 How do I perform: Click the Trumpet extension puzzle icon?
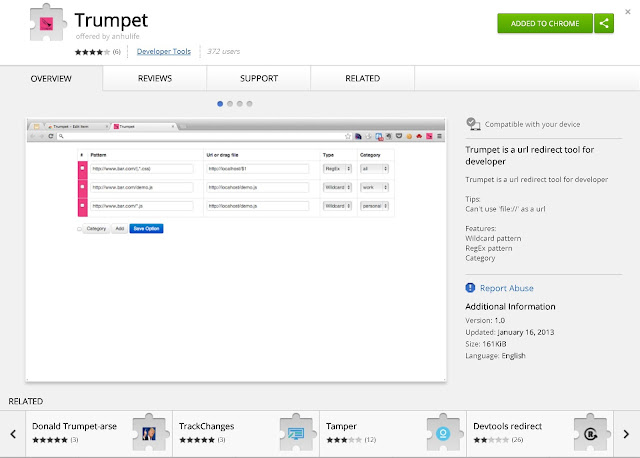[47, 23]
